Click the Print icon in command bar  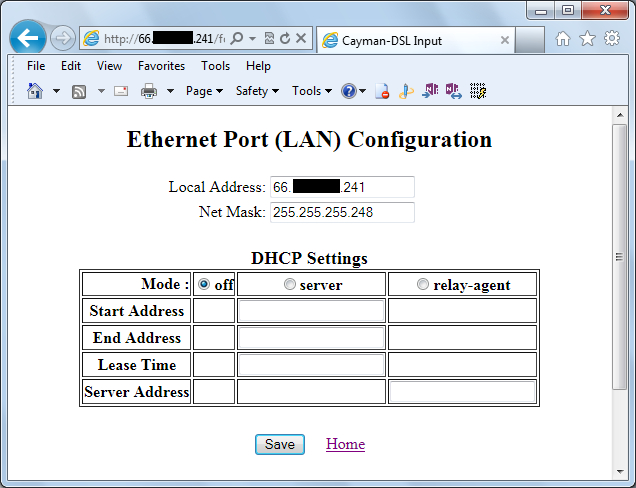[149, 91]
